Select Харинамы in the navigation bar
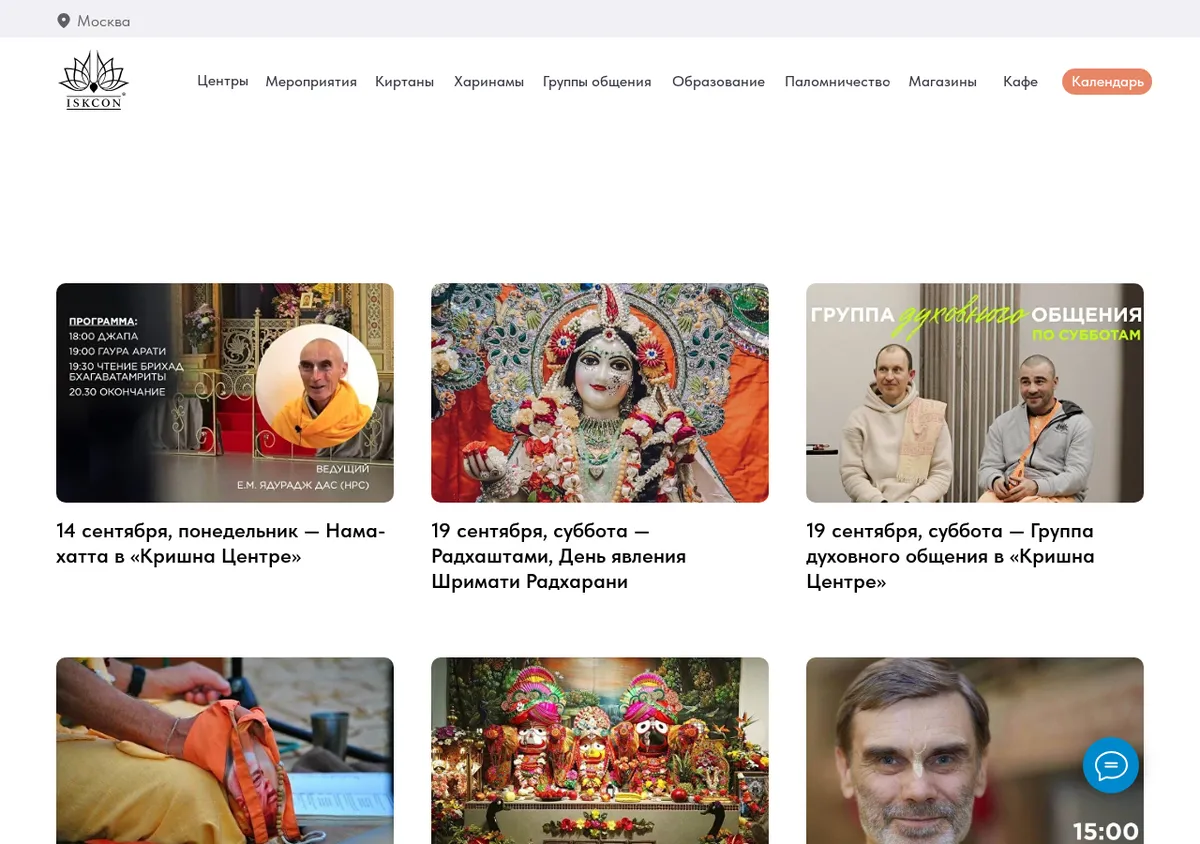1200x844 pixels. click(x=489, y=82)
